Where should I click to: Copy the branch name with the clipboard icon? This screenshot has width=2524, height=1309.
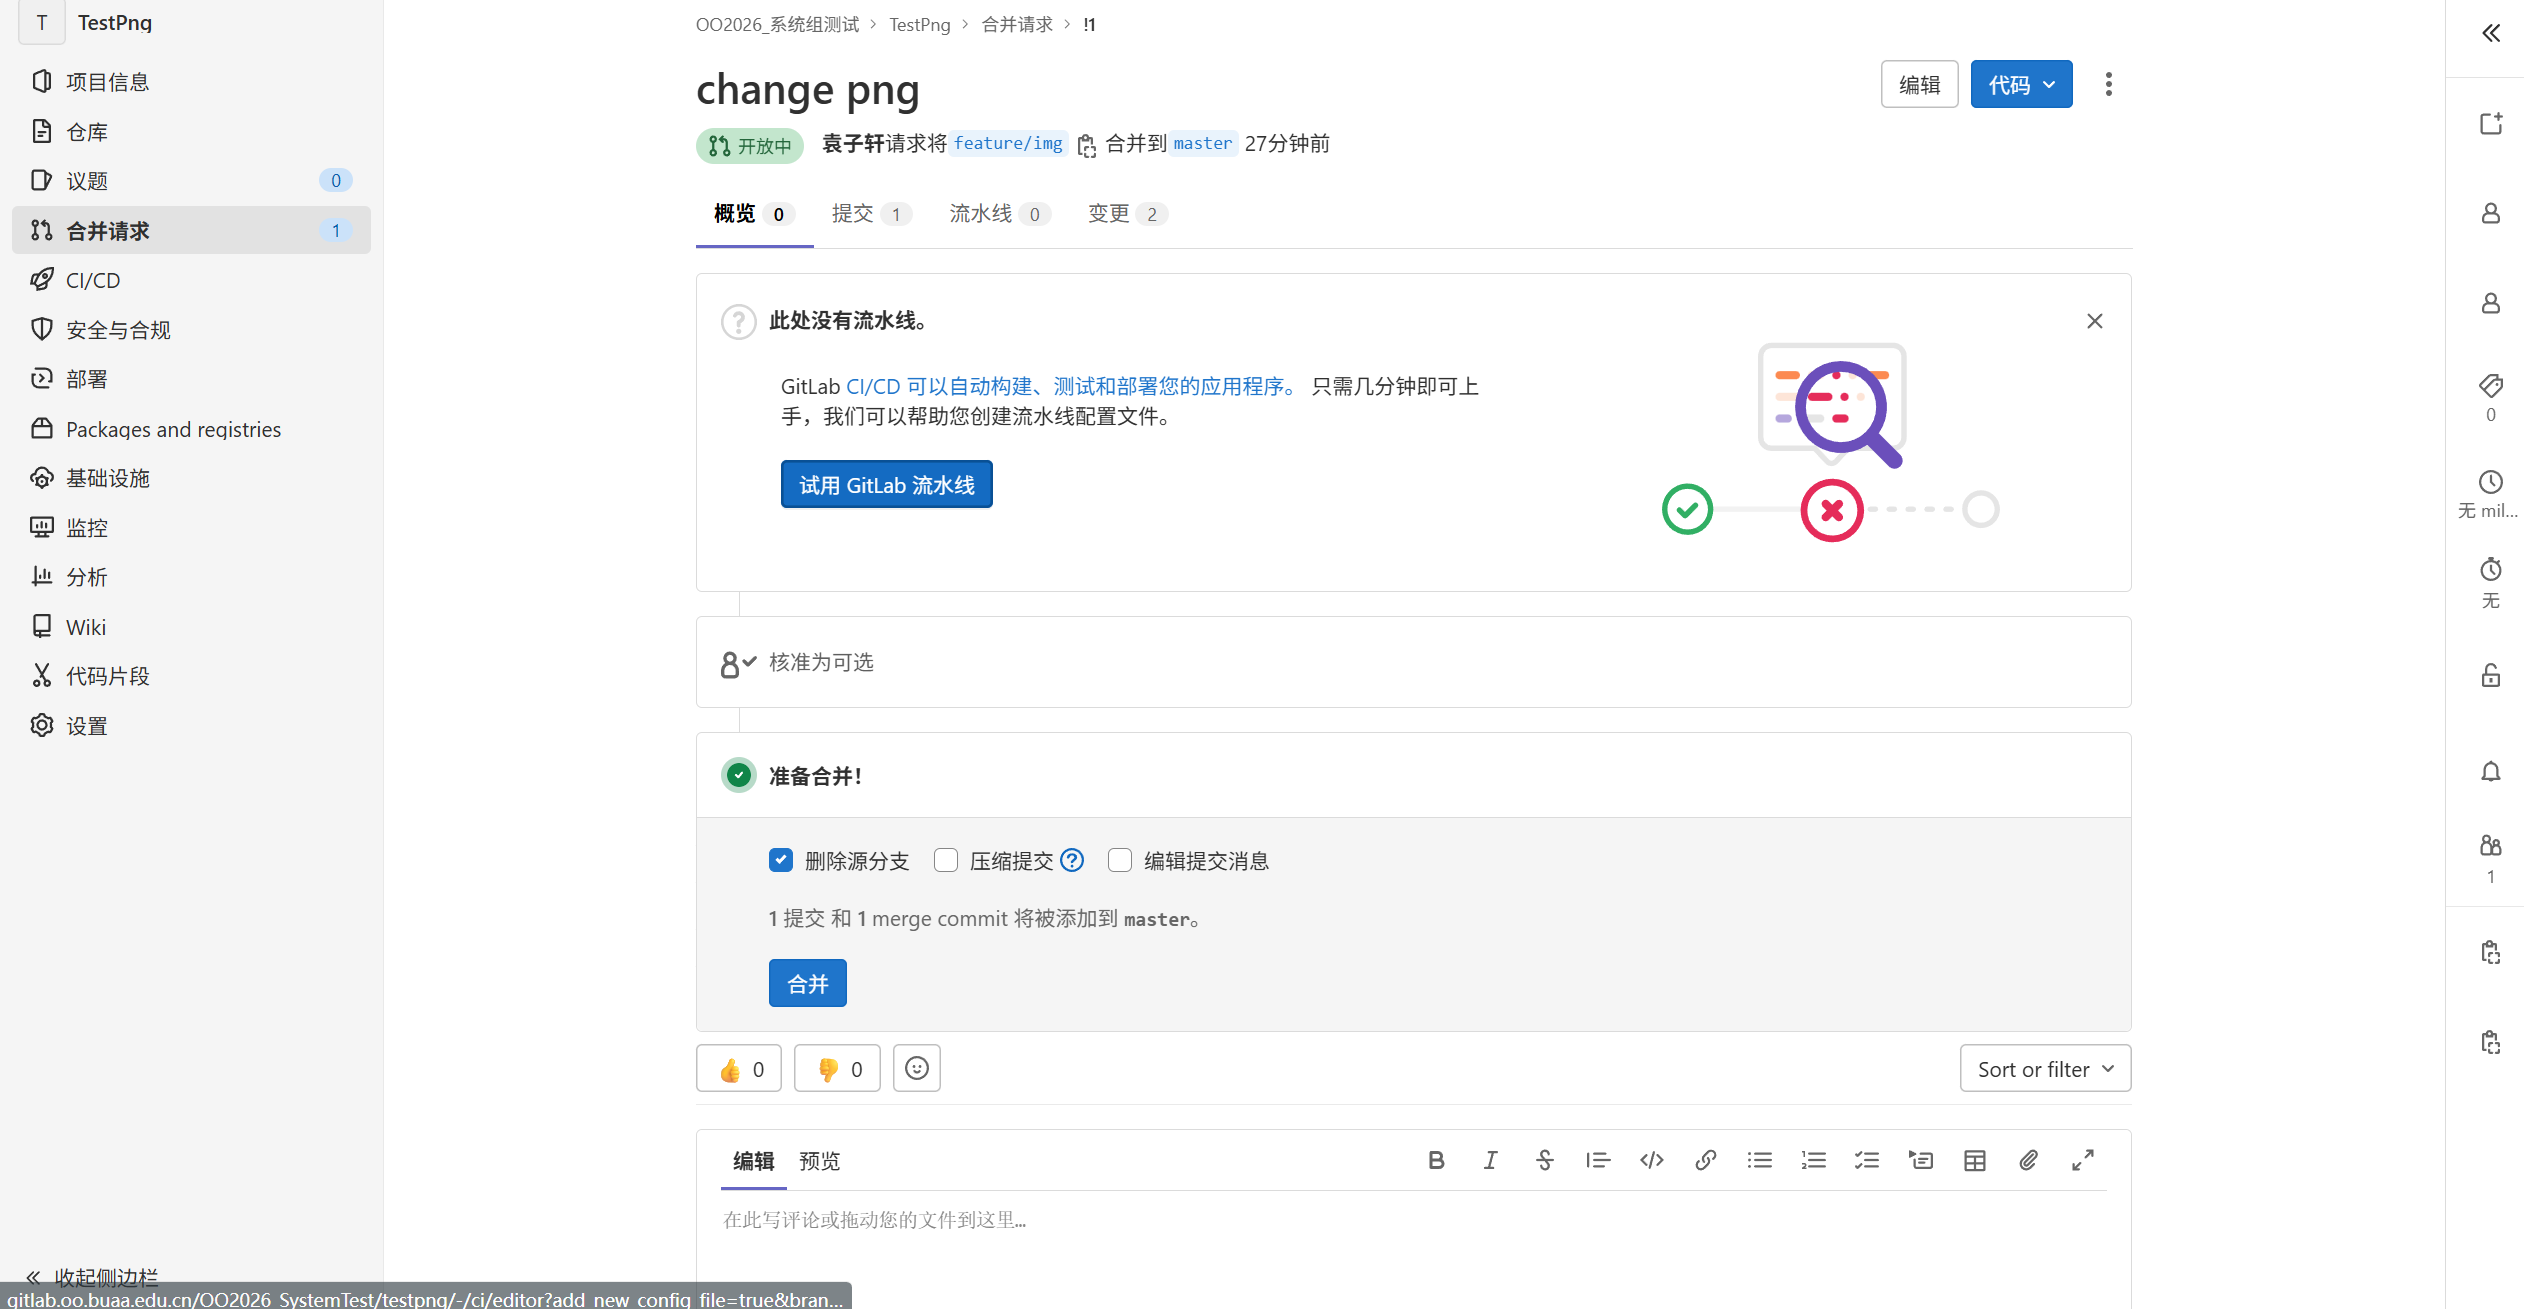[x=1087, y=145]
